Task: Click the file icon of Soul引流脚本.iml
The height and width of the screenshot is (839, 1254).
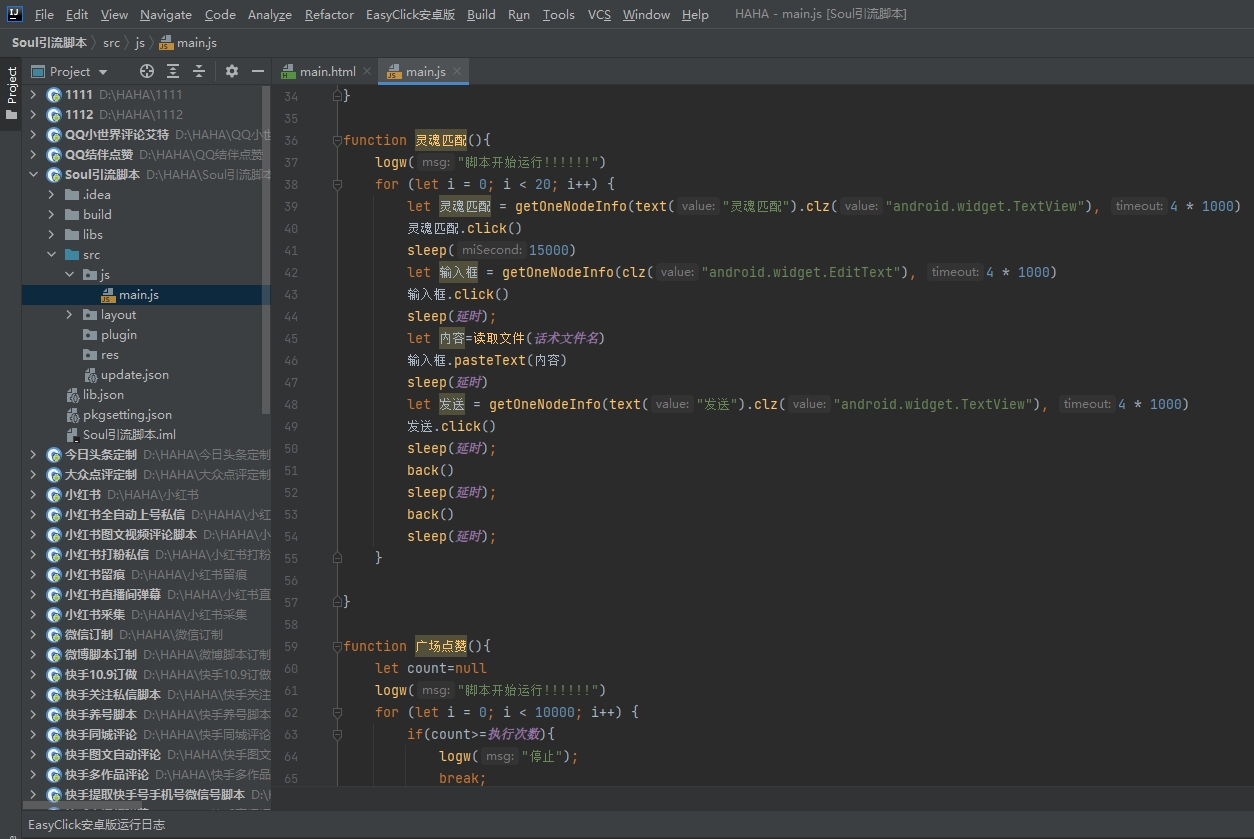Action: [x=73, y=435]
